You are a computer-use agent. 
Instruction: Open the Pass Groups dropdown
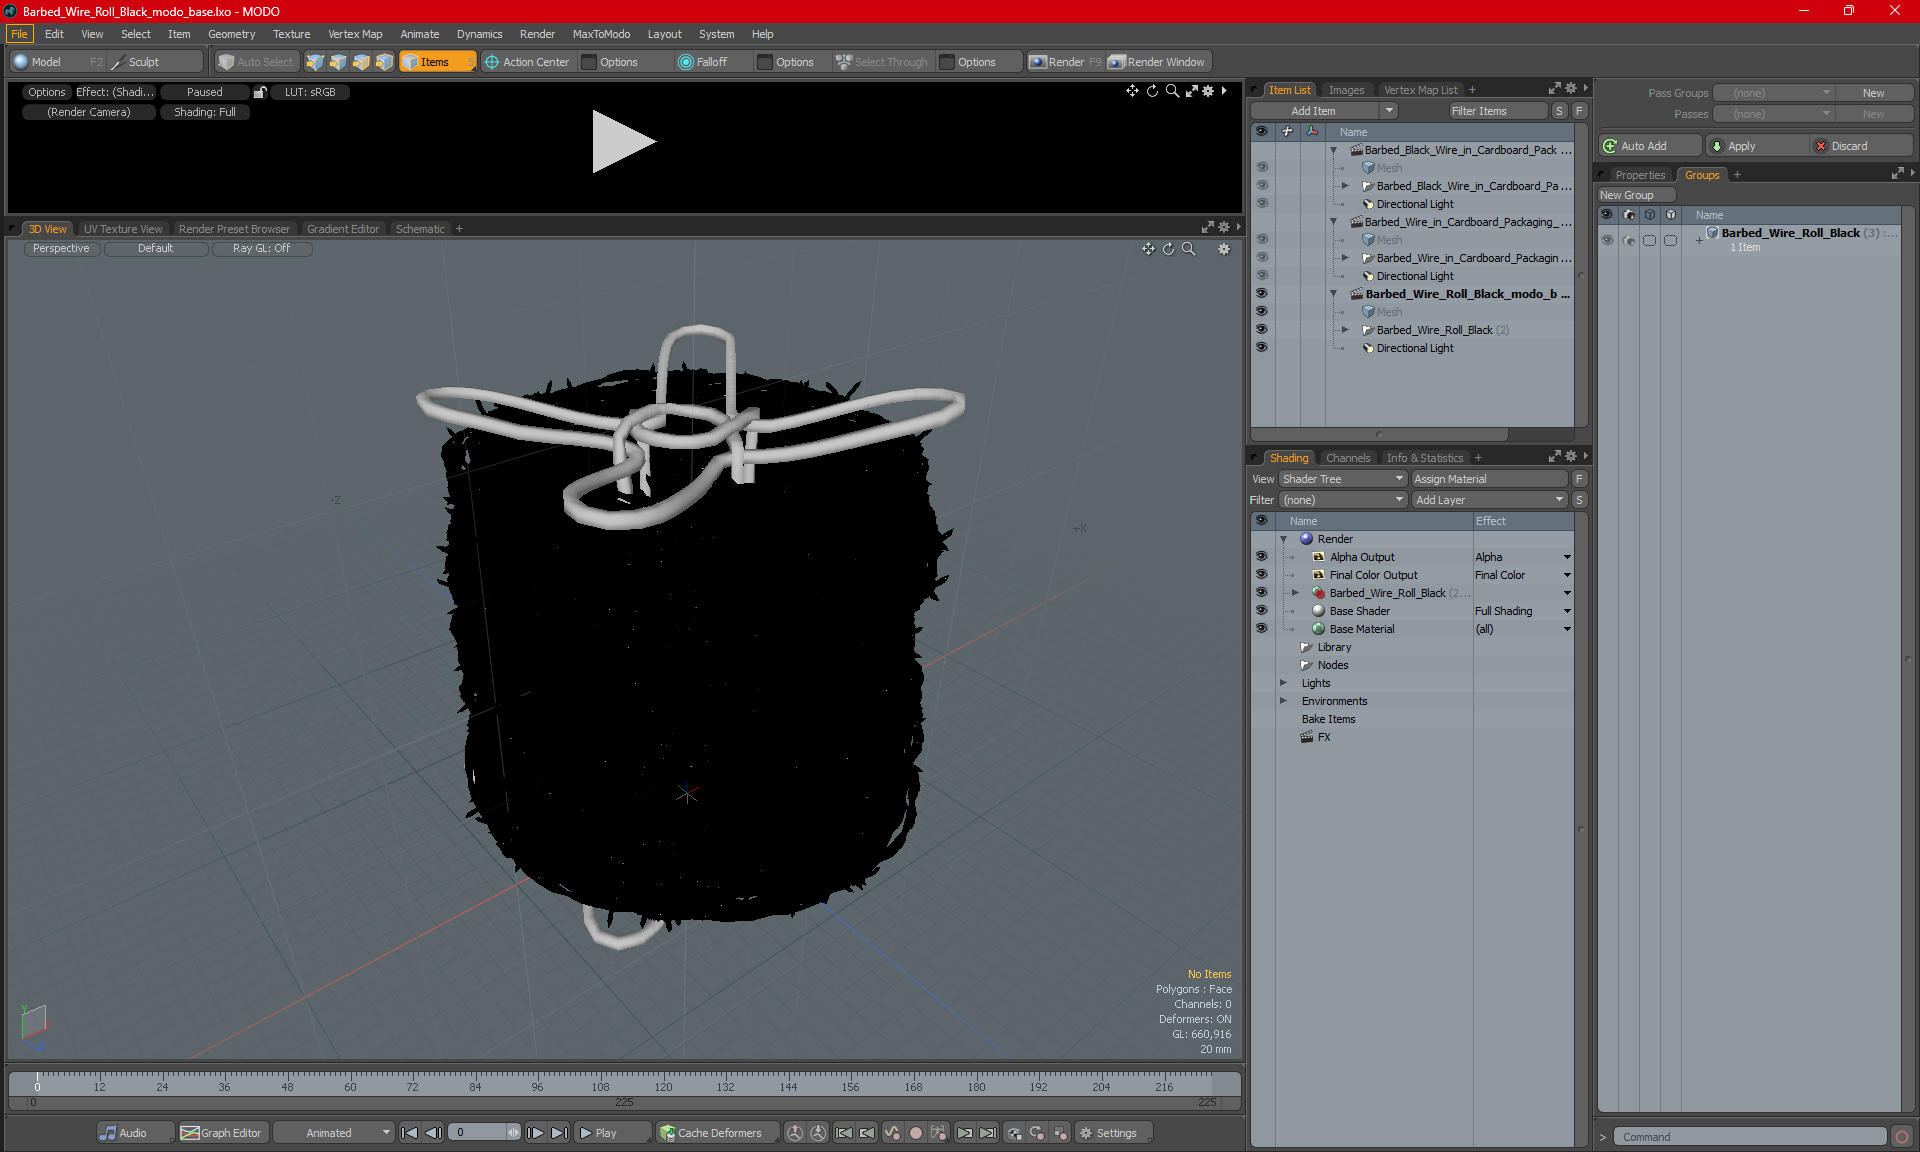point(1774,93)
